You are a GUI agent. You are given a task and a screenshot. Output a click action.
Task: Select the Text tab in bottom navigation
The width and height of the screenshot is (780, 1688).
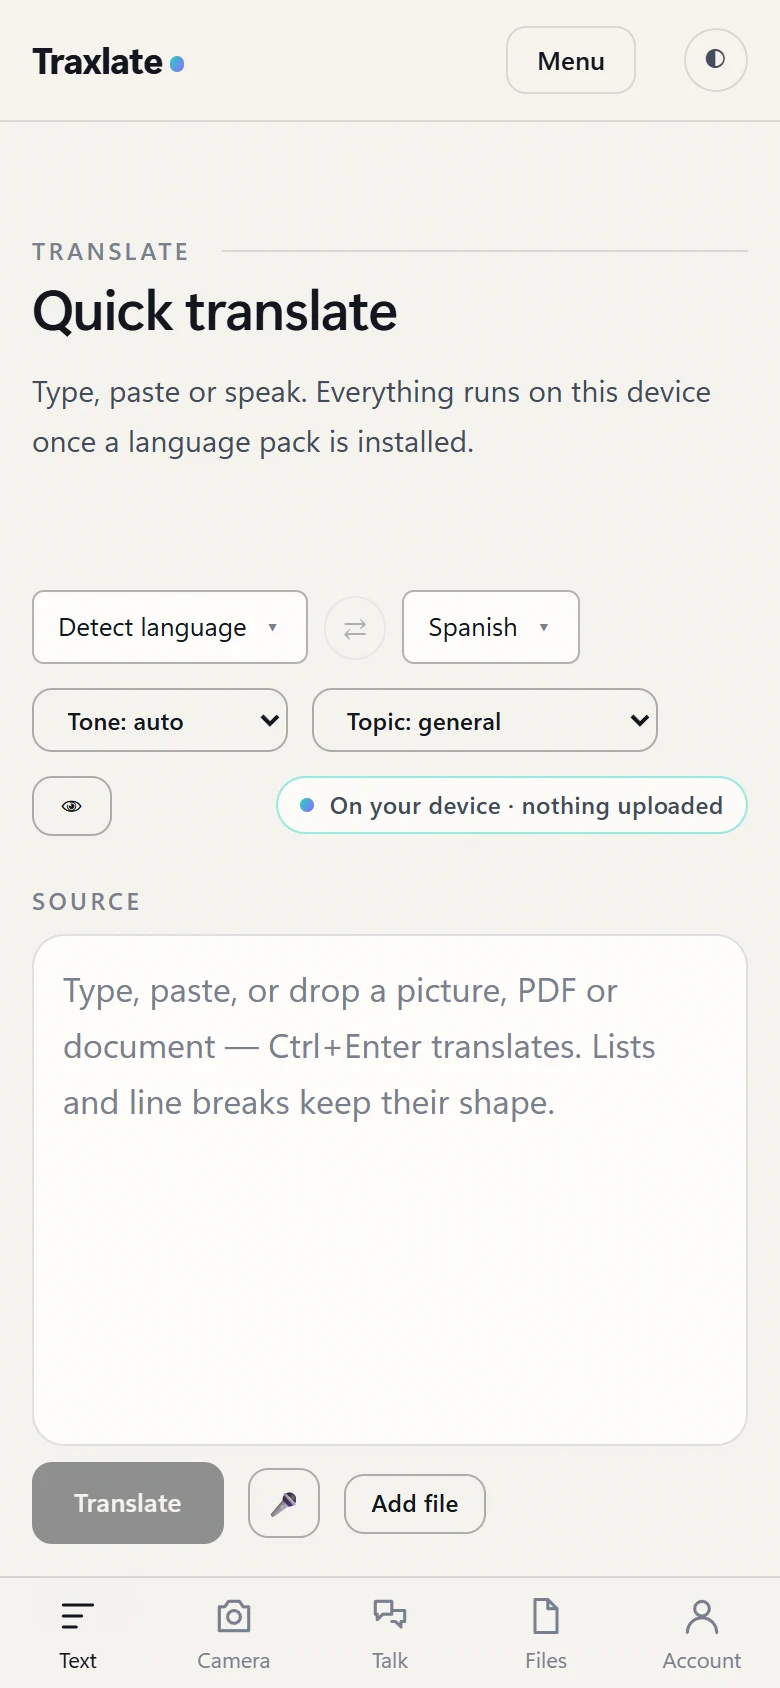[78, 1634]
